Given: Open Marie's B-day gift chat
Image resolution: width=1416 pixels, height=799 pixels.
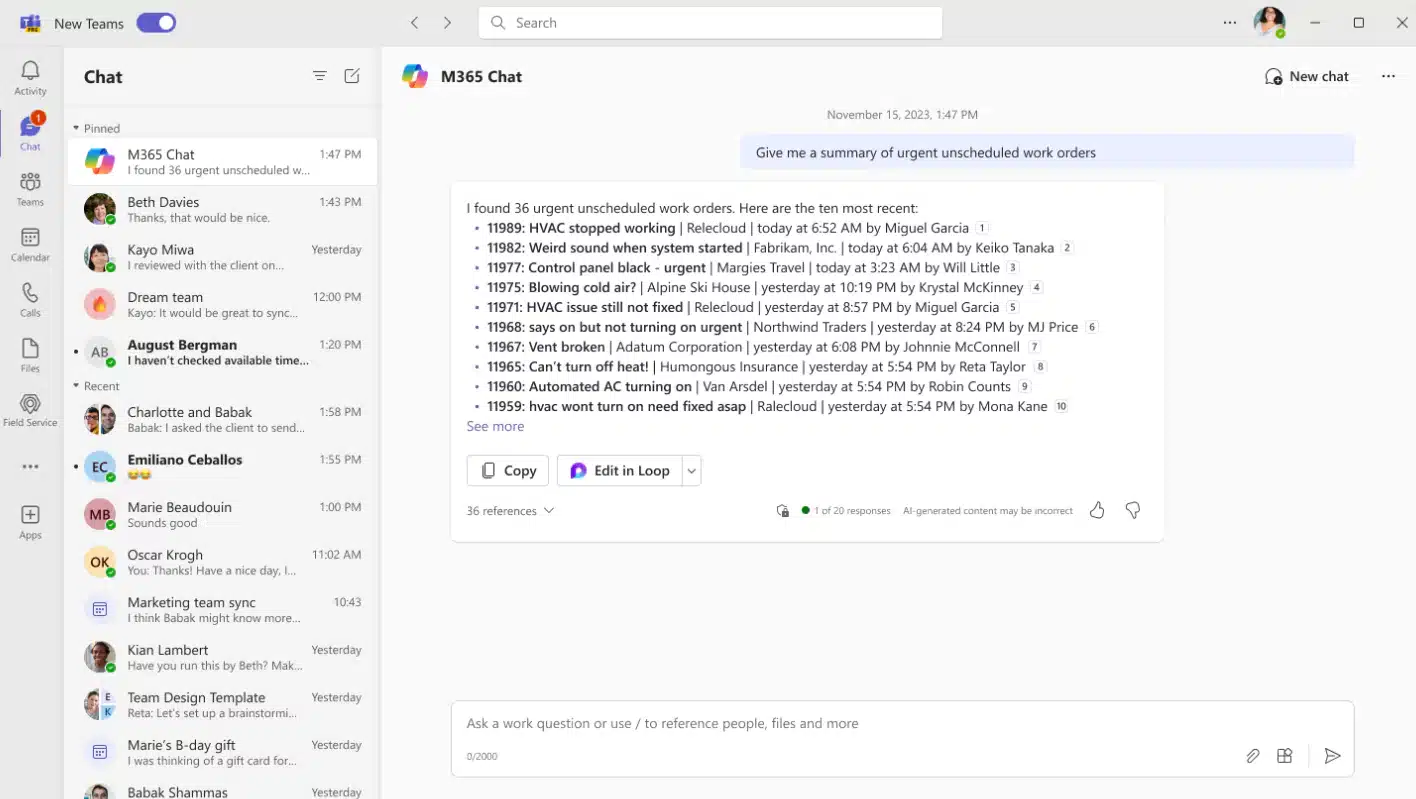Looking at the screenshot, I should coord(223,752).
